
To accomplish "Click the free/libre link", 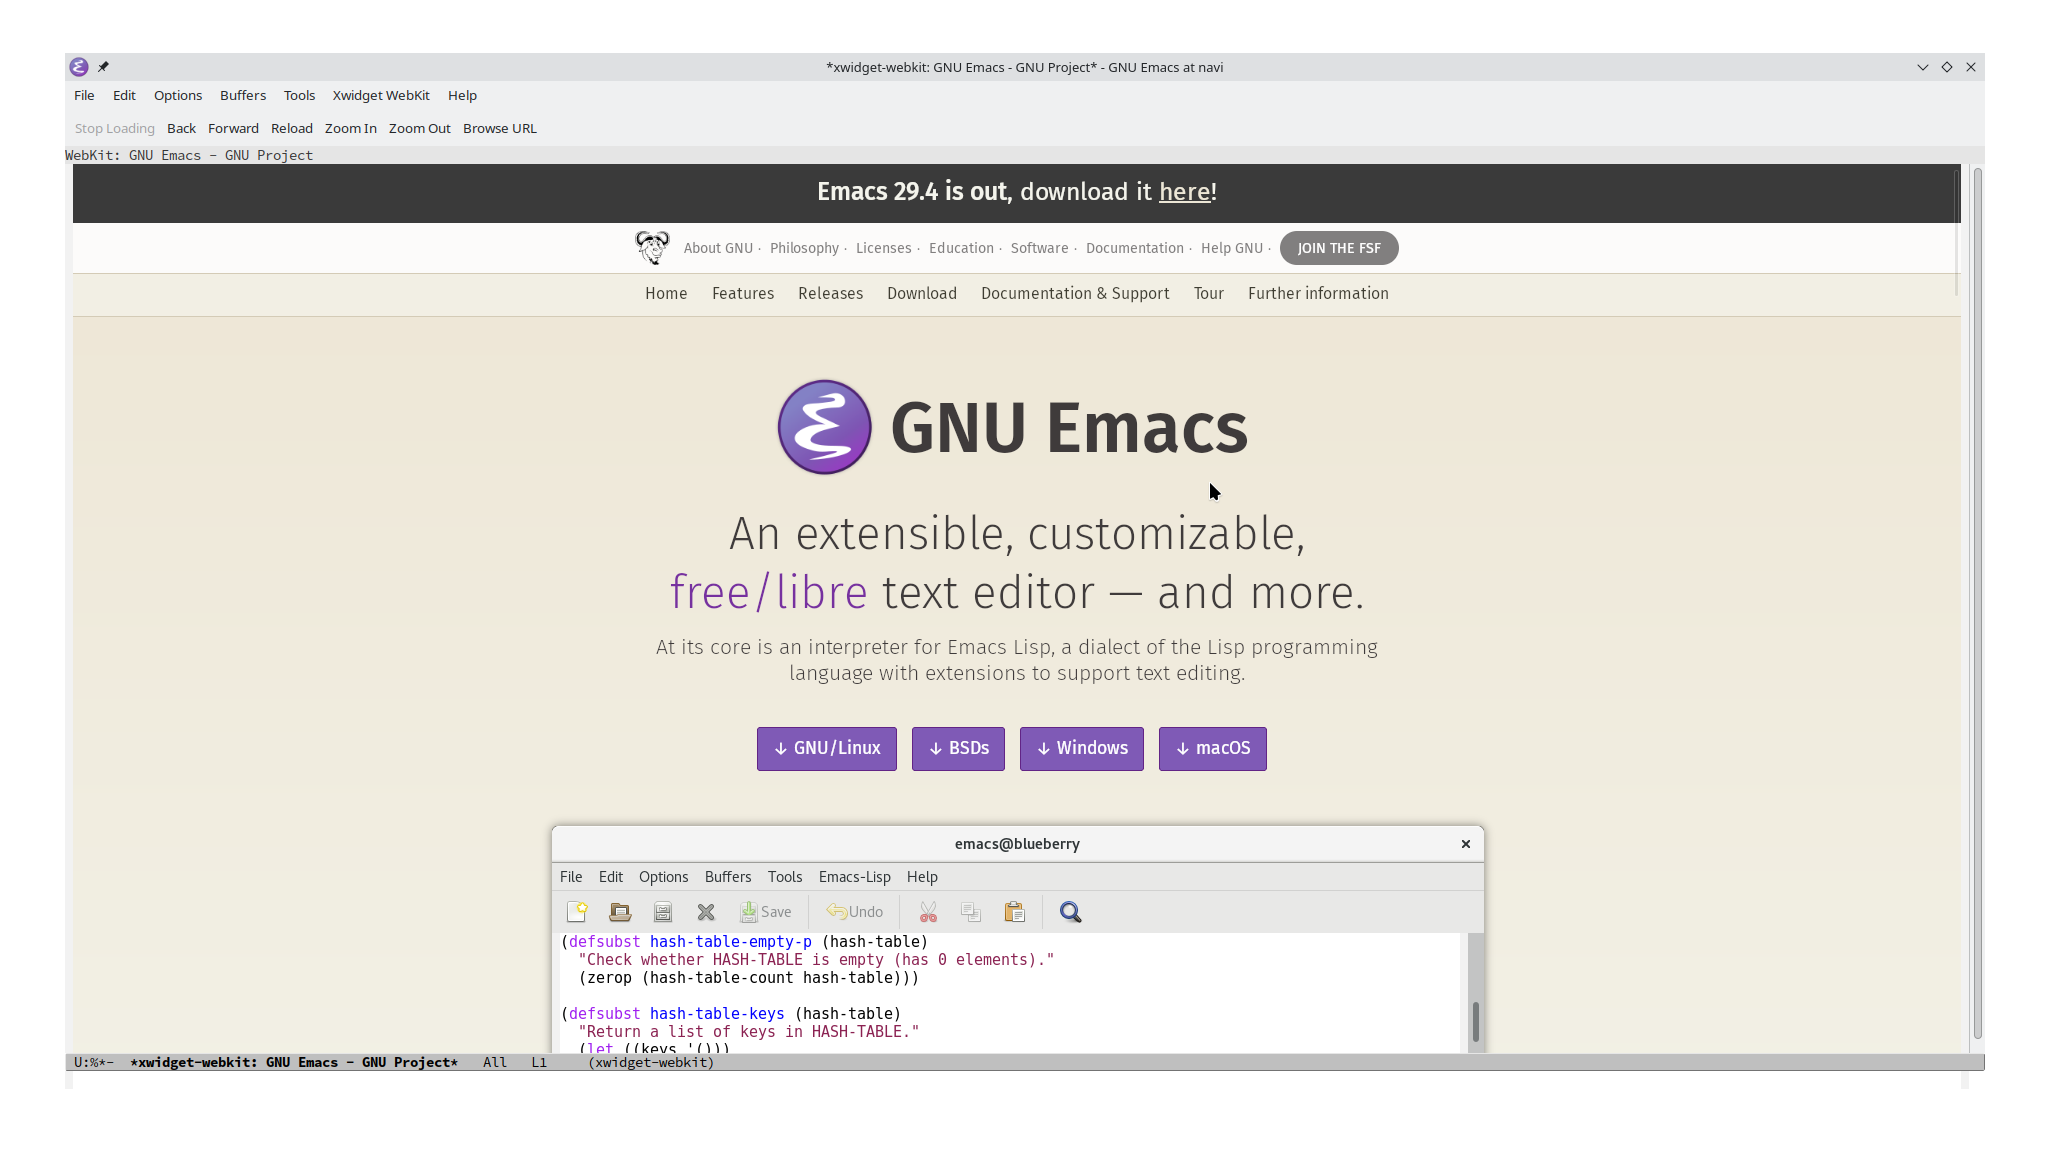I will [768, 592].
